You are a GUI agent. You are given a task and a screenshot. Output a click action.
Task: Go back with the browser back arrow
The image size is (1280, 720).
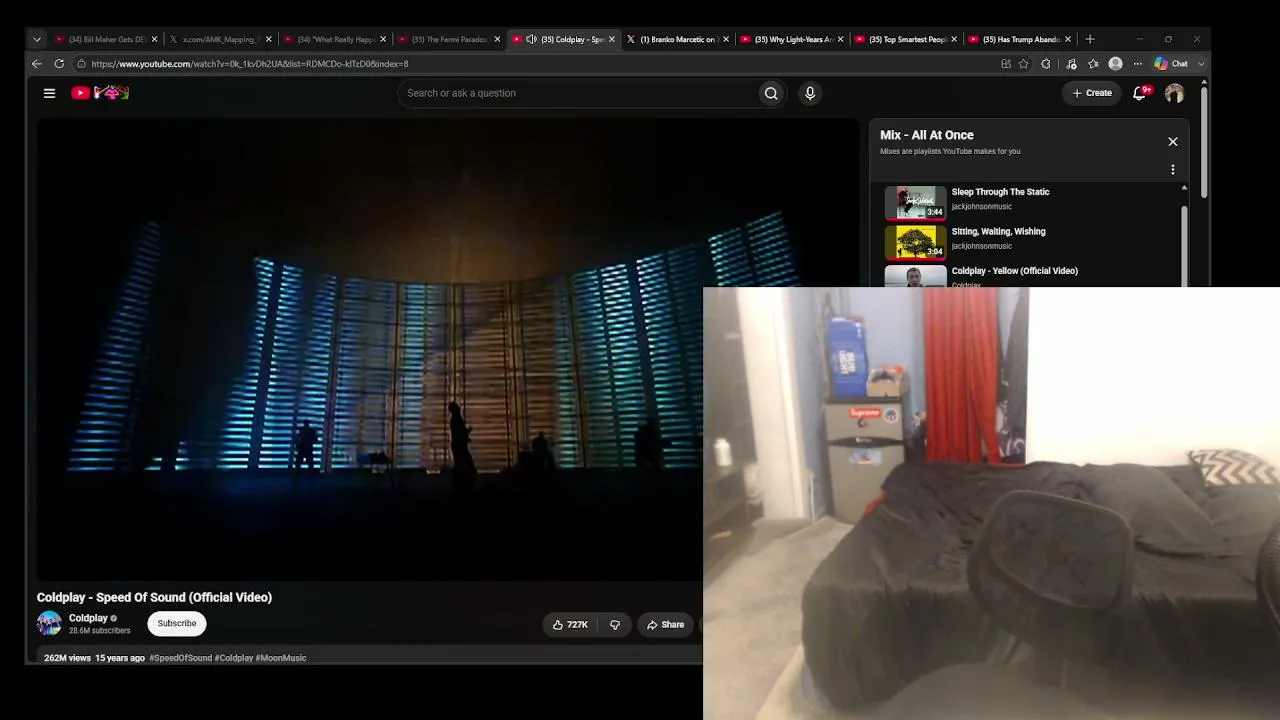37,64
